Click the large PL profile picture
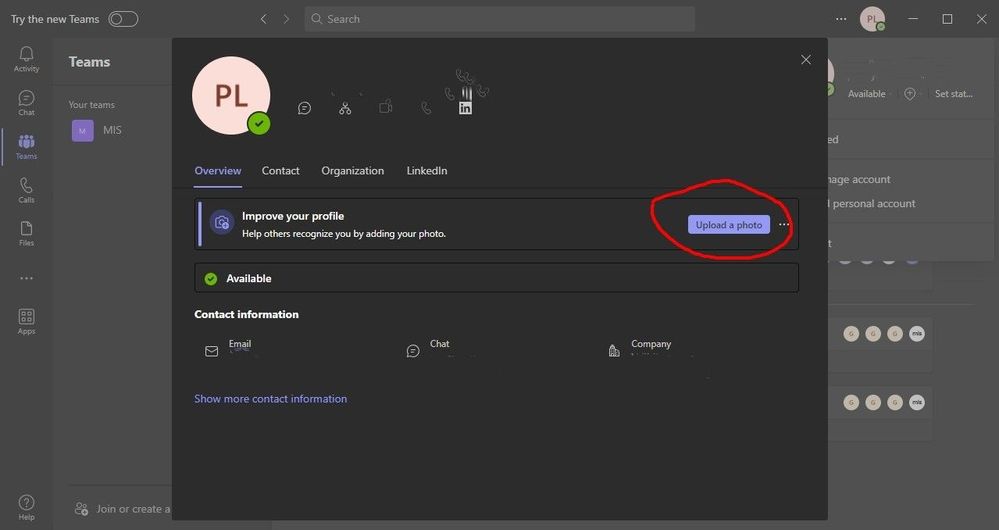The image size is (999, 530). pyautogui.click(x=231, y=96)
